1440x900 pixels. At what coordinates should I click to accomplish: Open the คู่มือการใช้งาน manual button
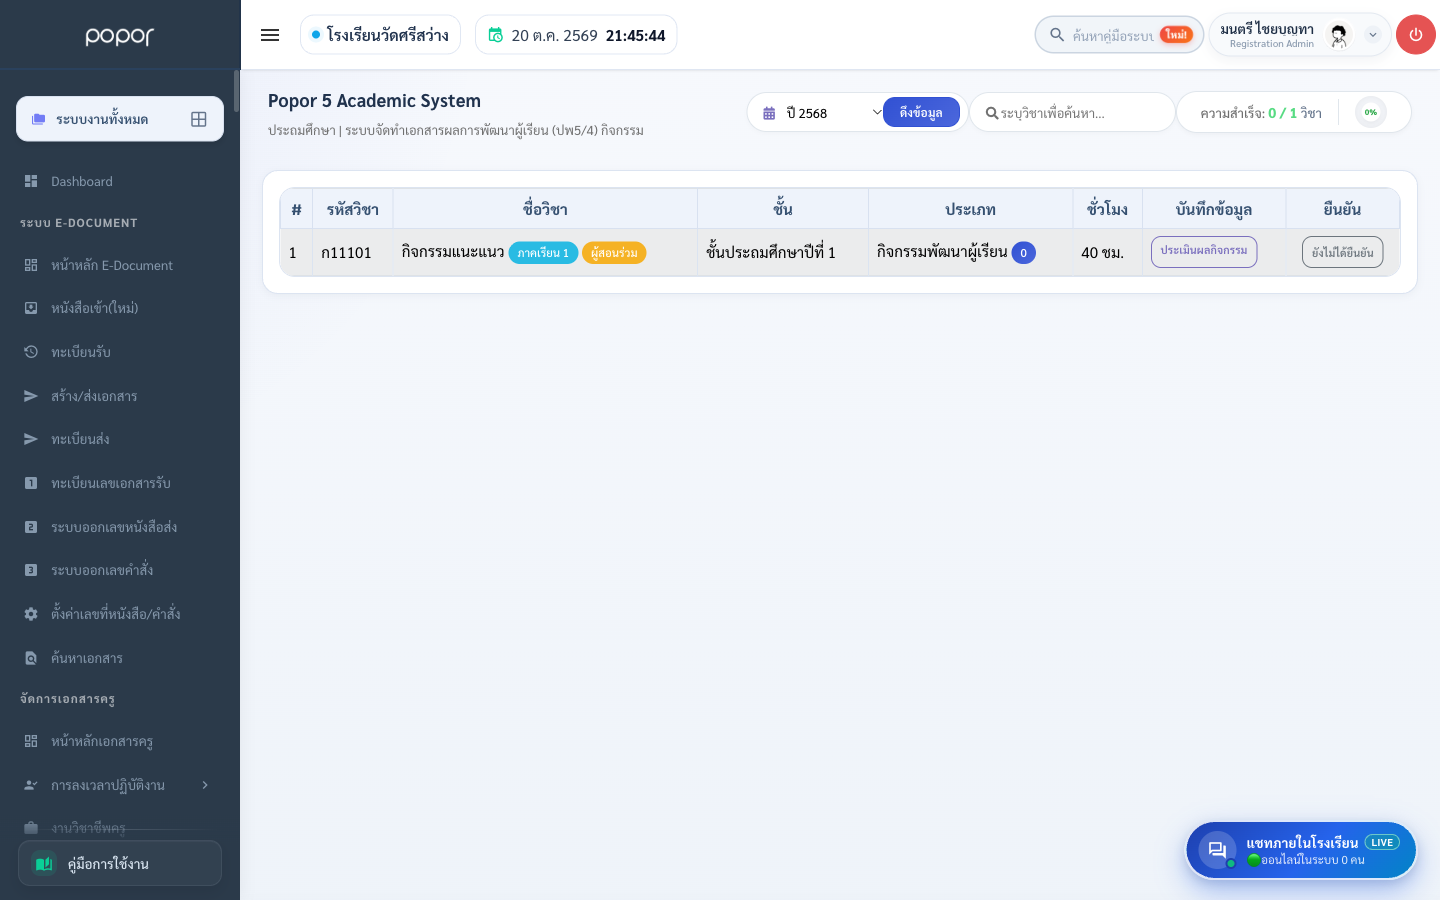[120, 863]
